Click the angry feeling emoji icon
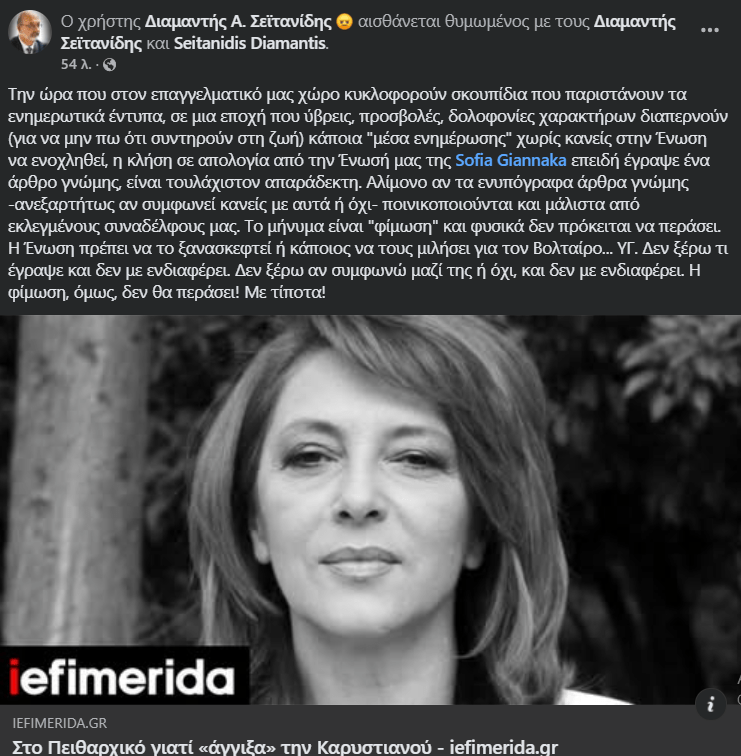 click(x=344, y=22)
